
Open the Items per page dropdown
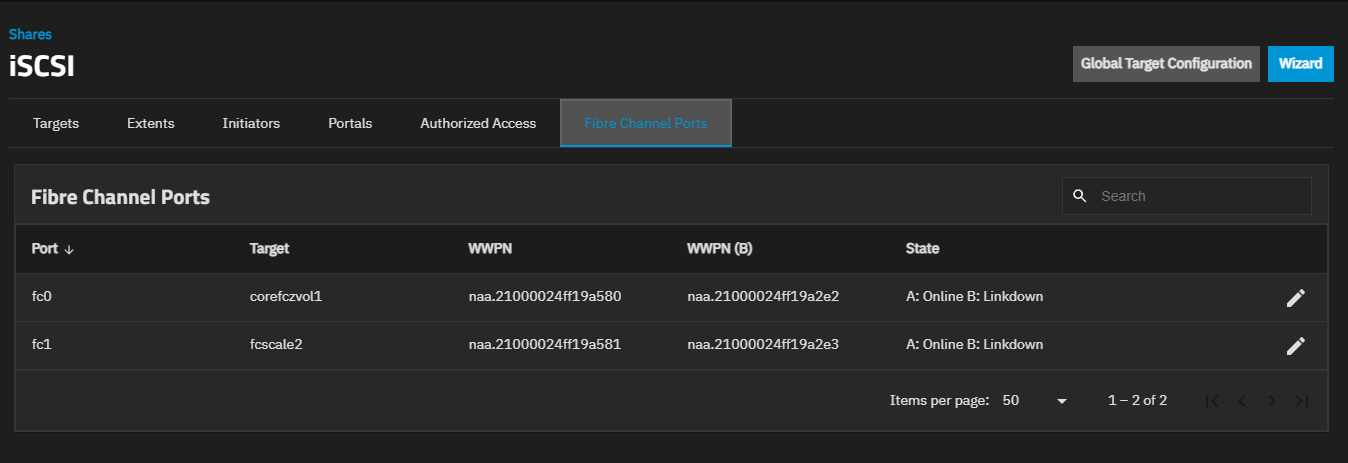1036,401
